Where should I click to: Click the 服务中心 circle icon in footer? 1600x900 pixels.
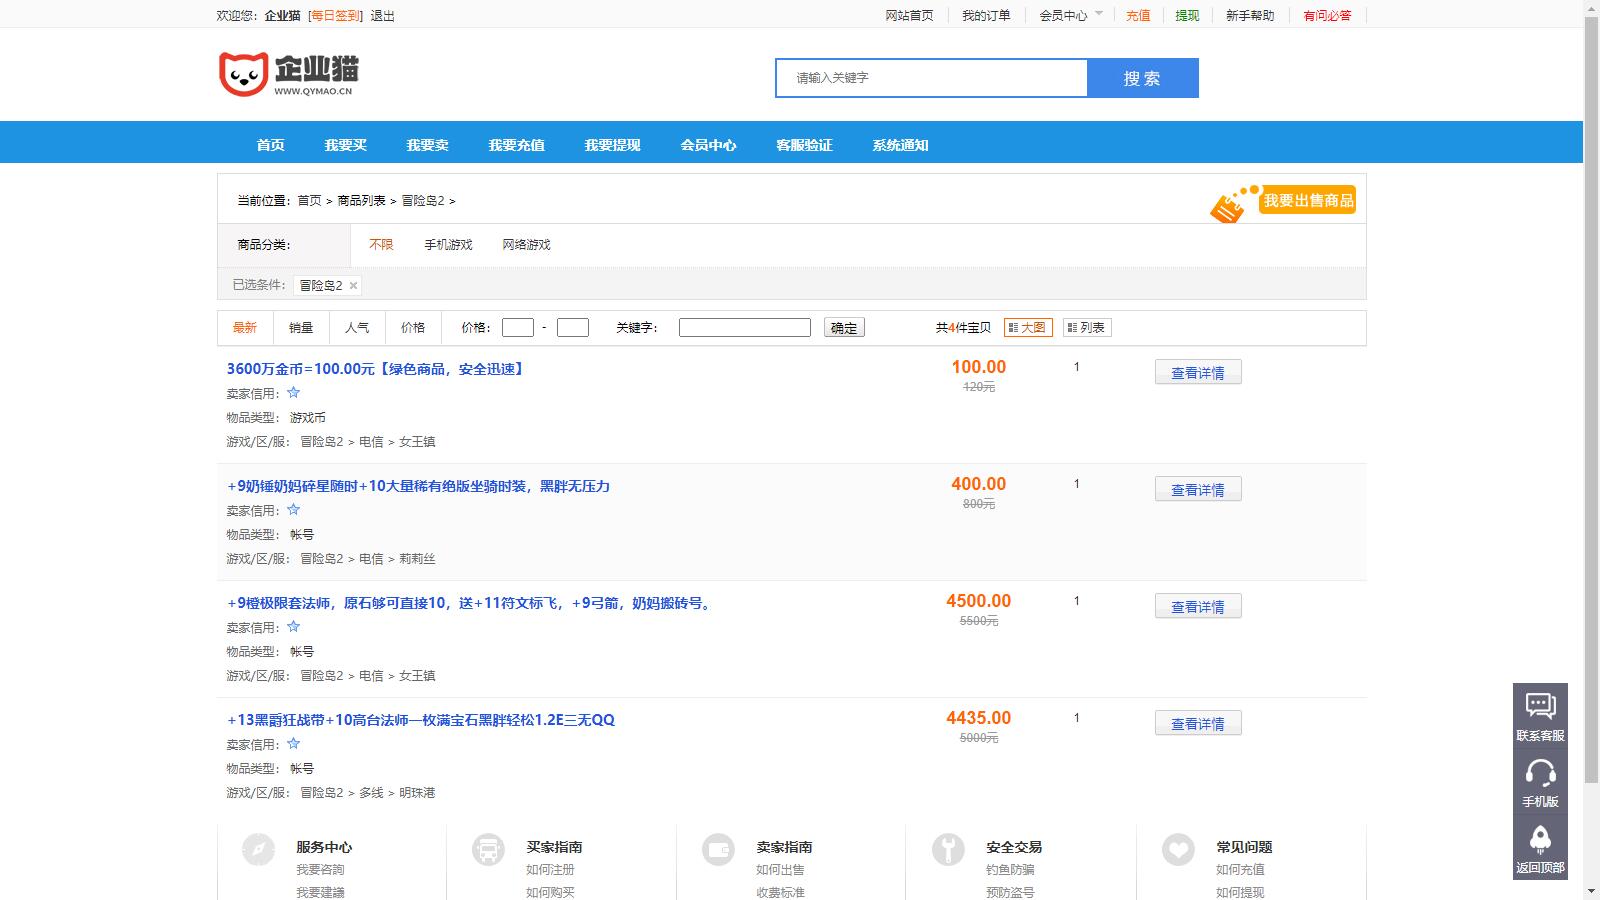click(x=258, y=851)
